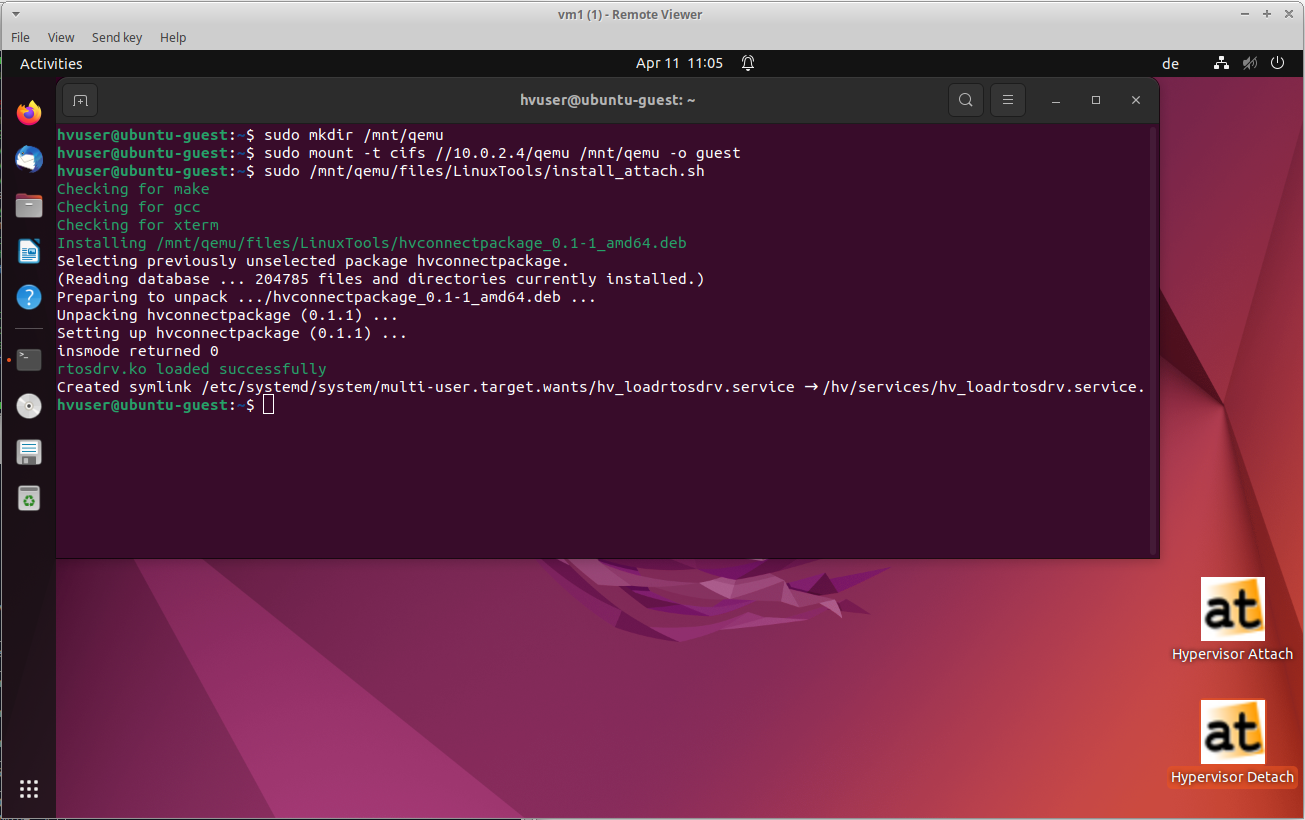Click the terminal search button
The height and width of the screenshot is (820, 1305).
click(x=965, y=100)
